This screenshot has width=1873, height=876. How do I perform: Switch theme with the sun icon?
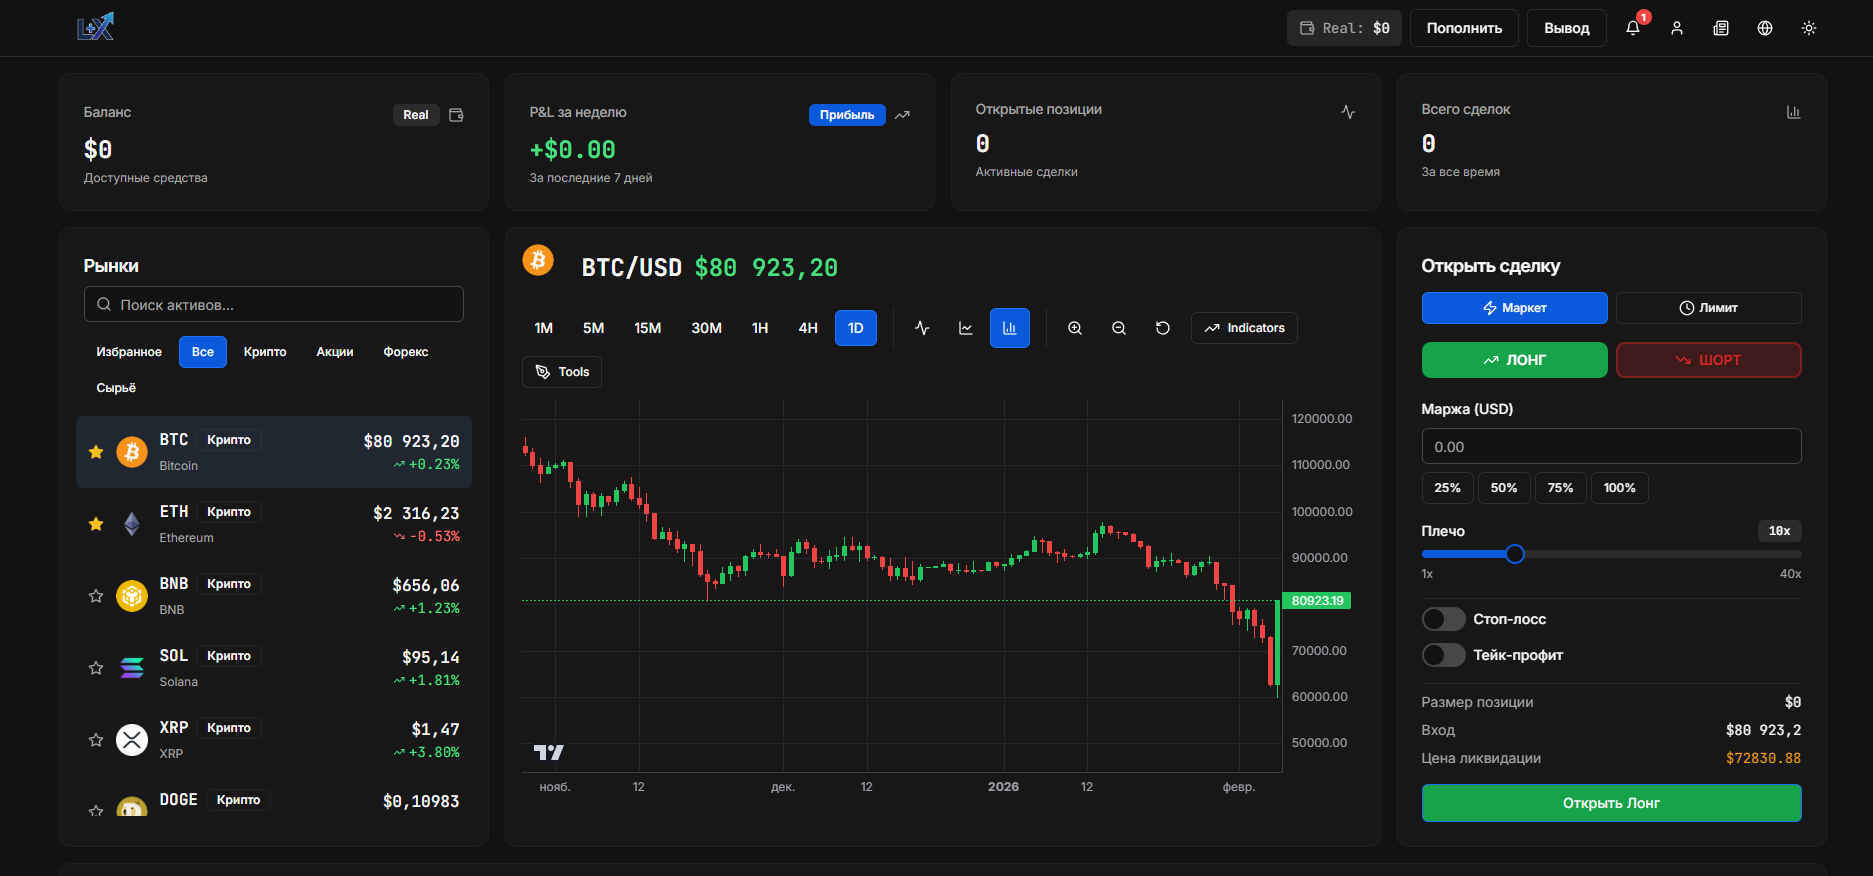pyautogui.click(x=1809, y=28)
